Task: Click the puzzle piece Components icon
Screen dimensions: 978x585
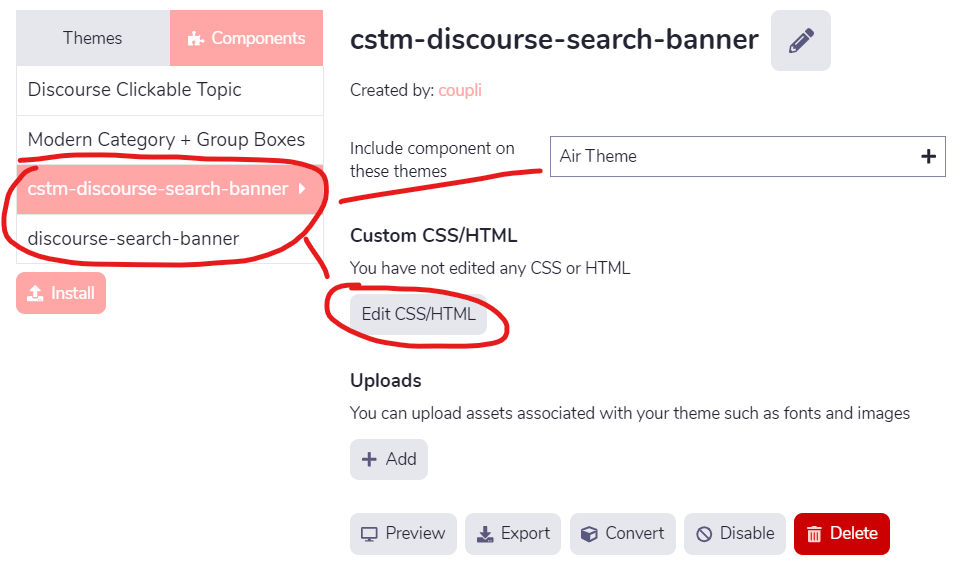Action: coord(196,39)
